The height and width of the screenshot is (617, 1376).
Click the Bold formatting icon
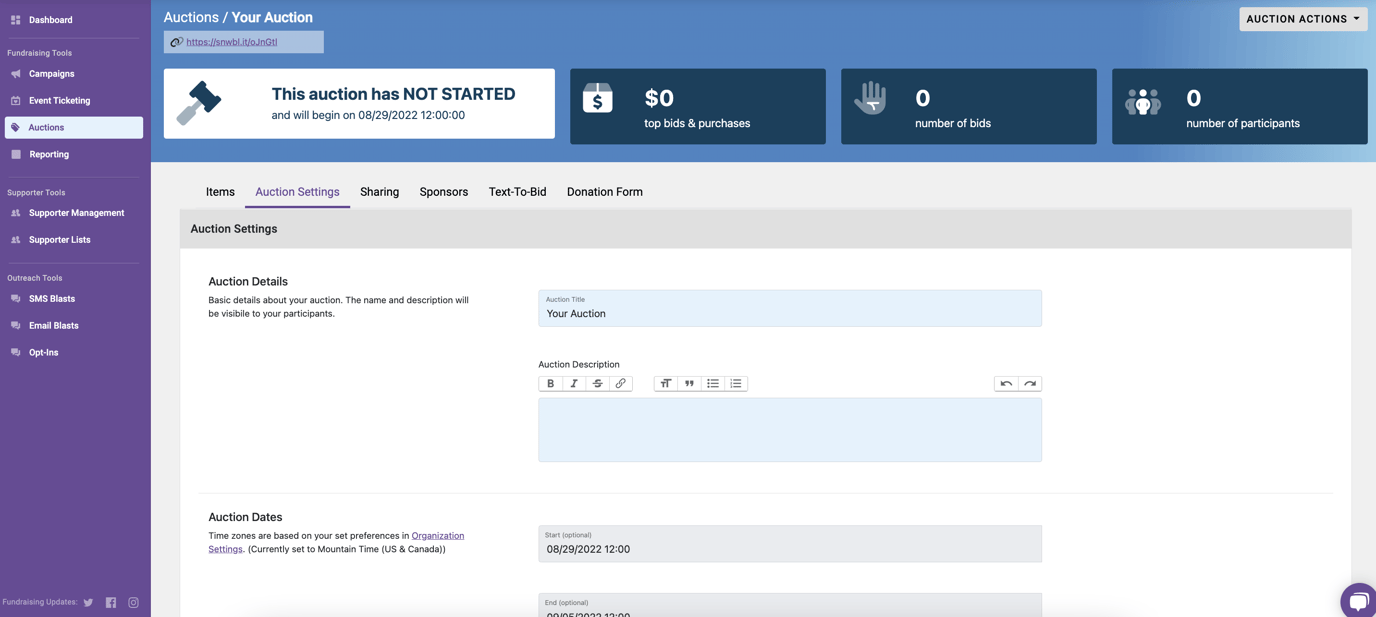[x=550, y=384]
